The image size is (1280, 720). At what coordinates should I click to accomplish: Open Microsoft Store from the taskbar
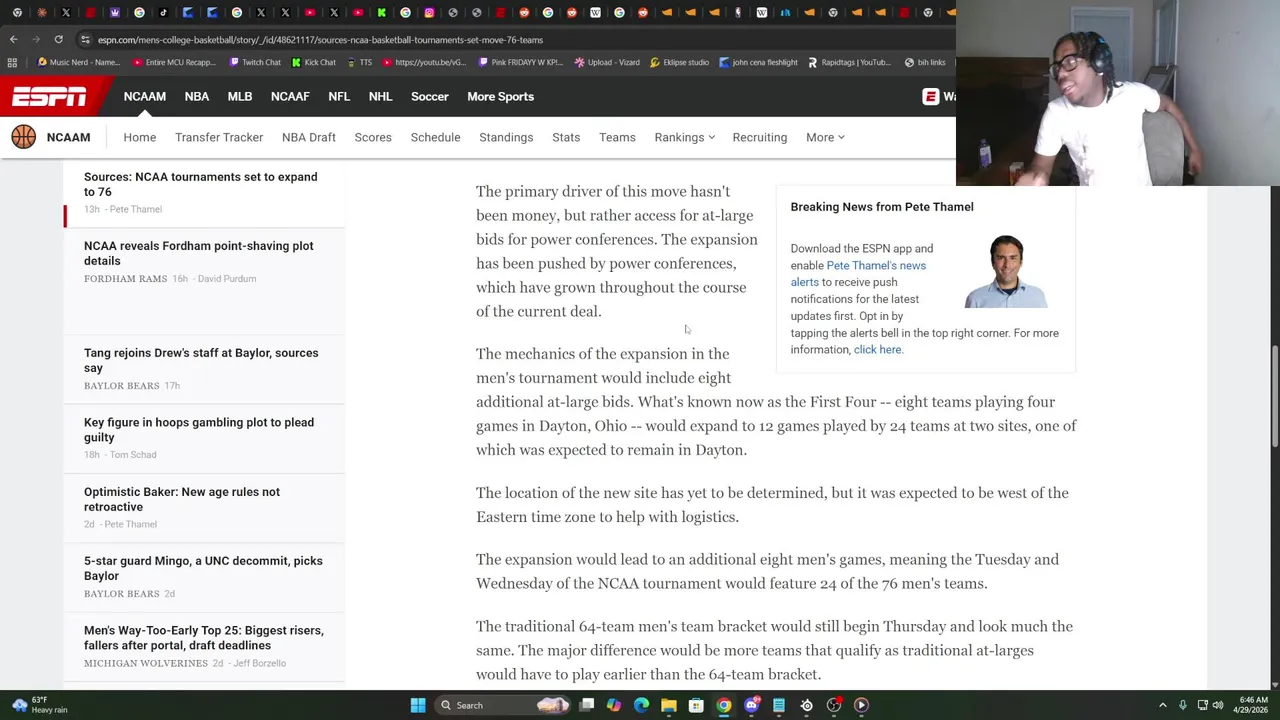pyautogui.click(x=696, y=705)
